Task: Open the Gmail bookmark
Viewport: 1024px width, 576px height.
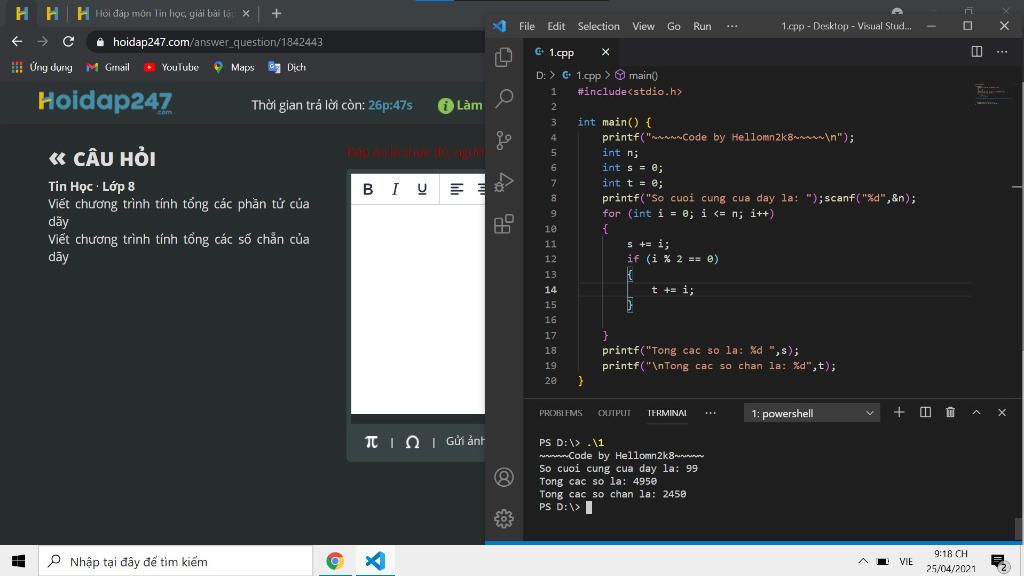Action: point(108,67)
